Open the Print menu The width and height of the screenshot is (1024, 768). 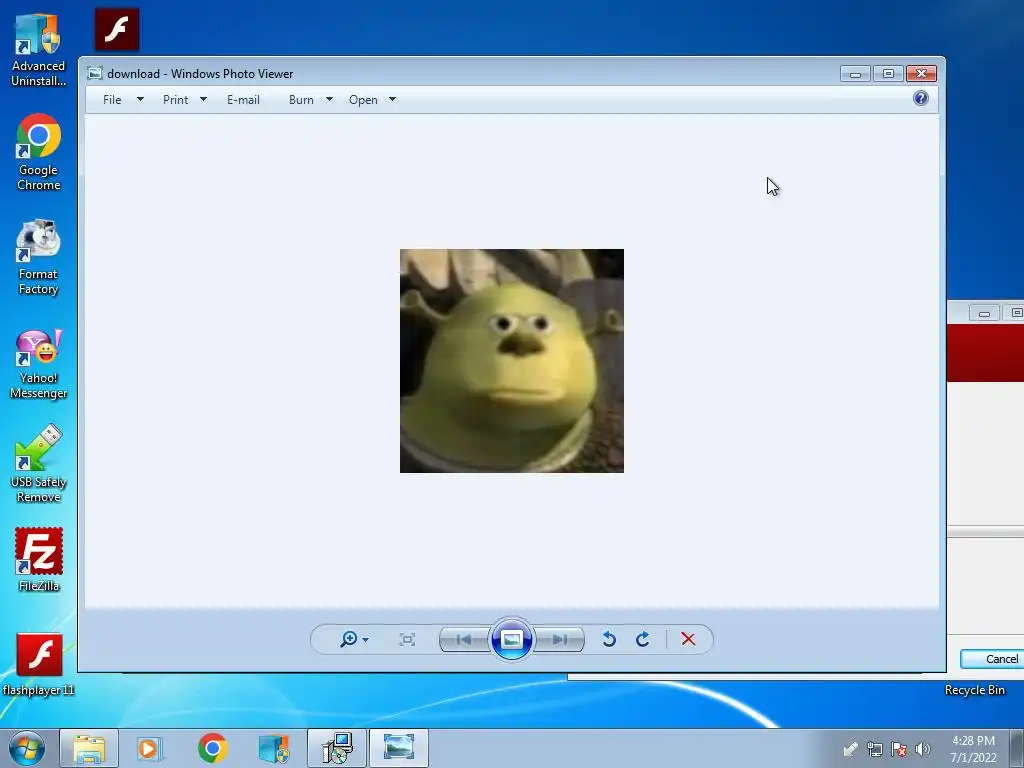[x=176, y=100]
